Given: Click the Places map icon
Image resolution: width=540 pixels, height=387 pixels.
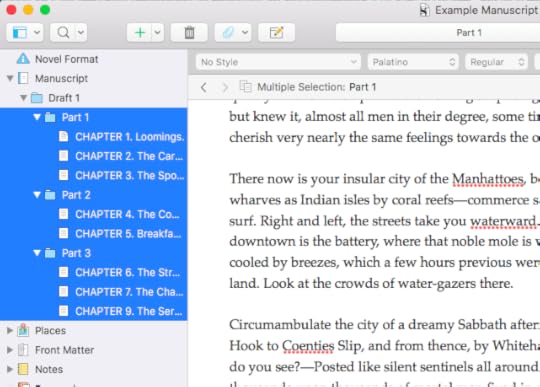Looking at the screenshot, I should tap(23, 330).
